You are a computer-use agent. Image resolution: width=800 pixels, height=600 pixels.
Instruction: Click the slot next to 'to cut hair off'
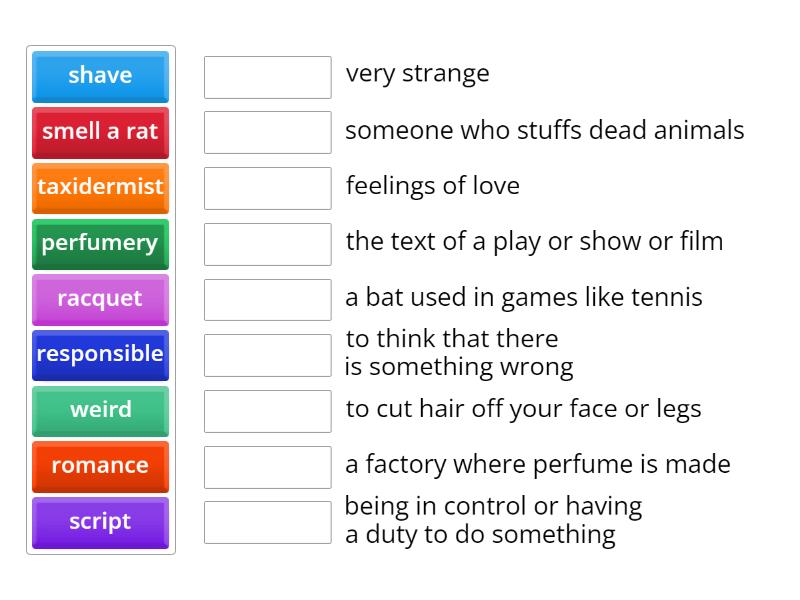[x=267, y=411]
